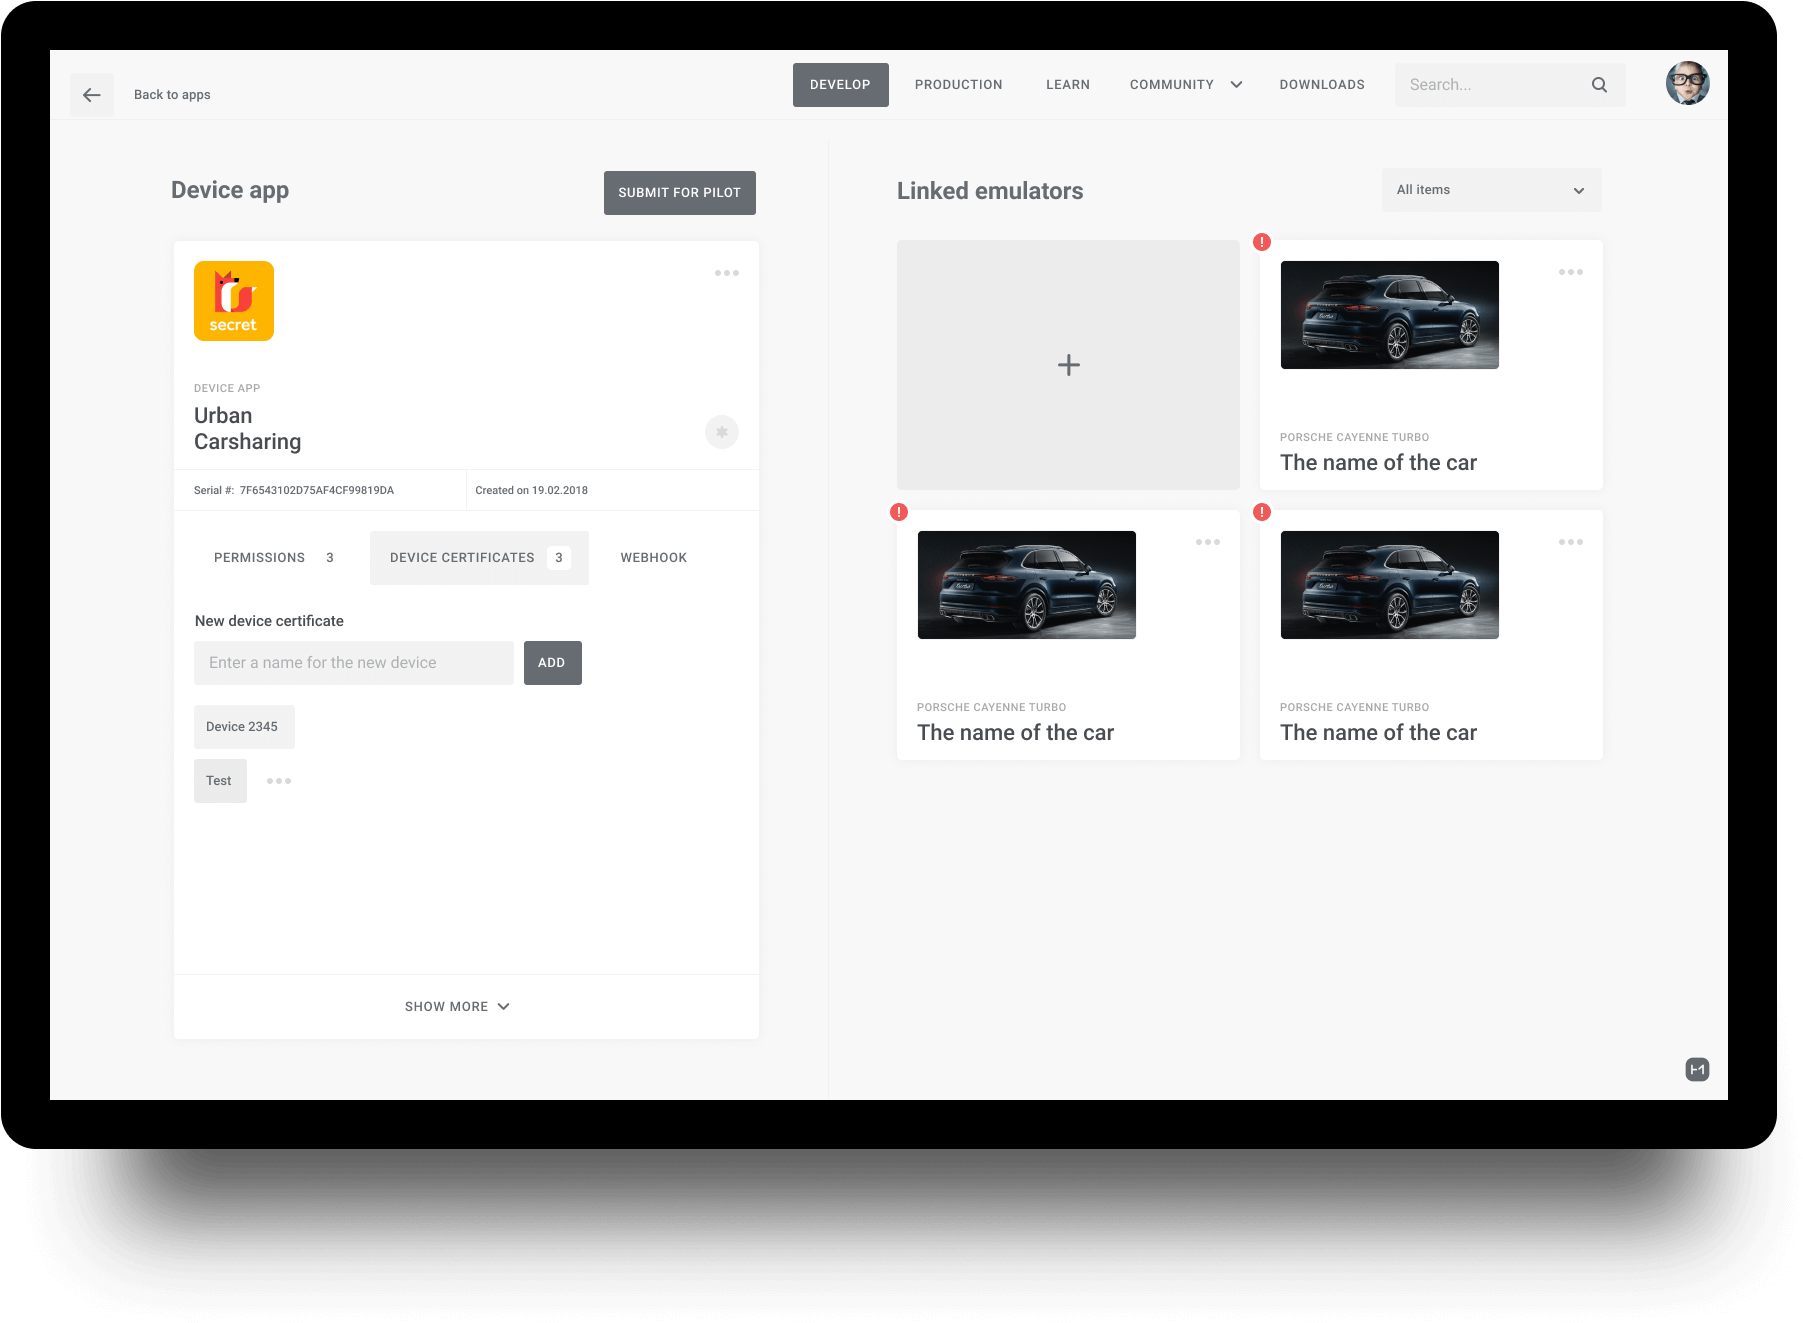The image size is (1803, 1323).
Task: Switch to the Permissions tab
Action: 273,558
